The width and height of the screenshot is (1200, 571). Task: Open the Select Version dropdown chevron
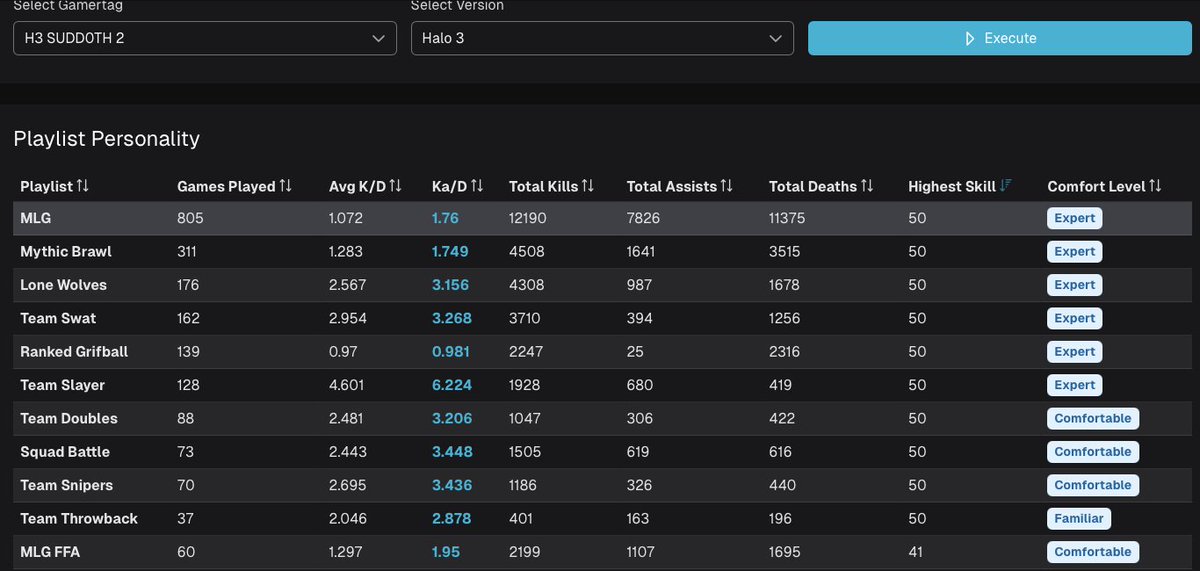(x=776, y=38)
